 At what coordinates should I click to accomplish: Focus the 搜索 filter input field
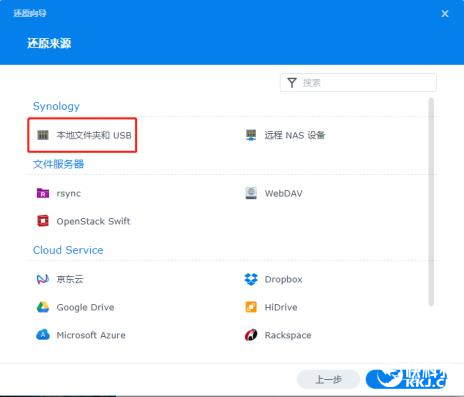[x=358, y=83]
